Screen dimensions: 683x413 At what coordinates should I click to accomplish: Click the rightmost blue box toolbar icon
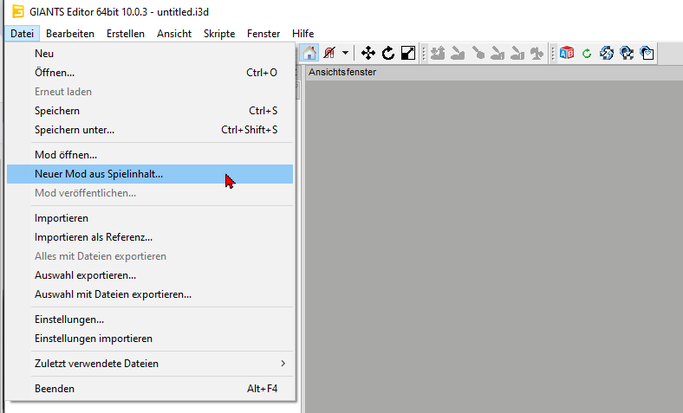[647, 53]
